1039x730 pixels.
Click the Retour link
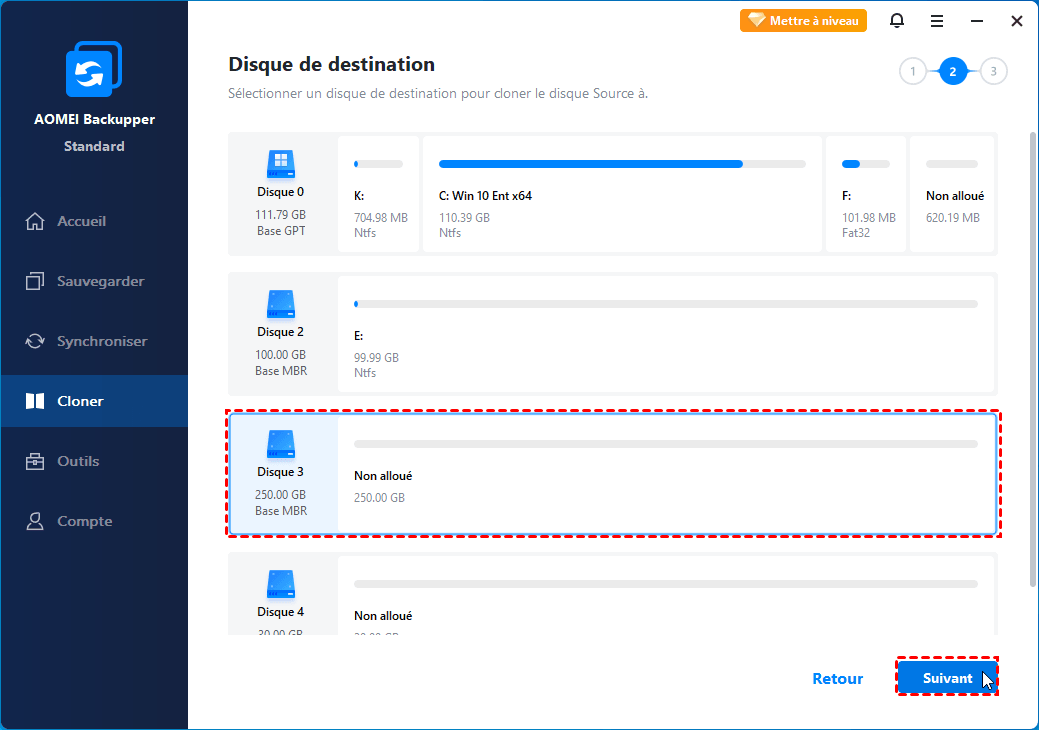click(837, 678)
